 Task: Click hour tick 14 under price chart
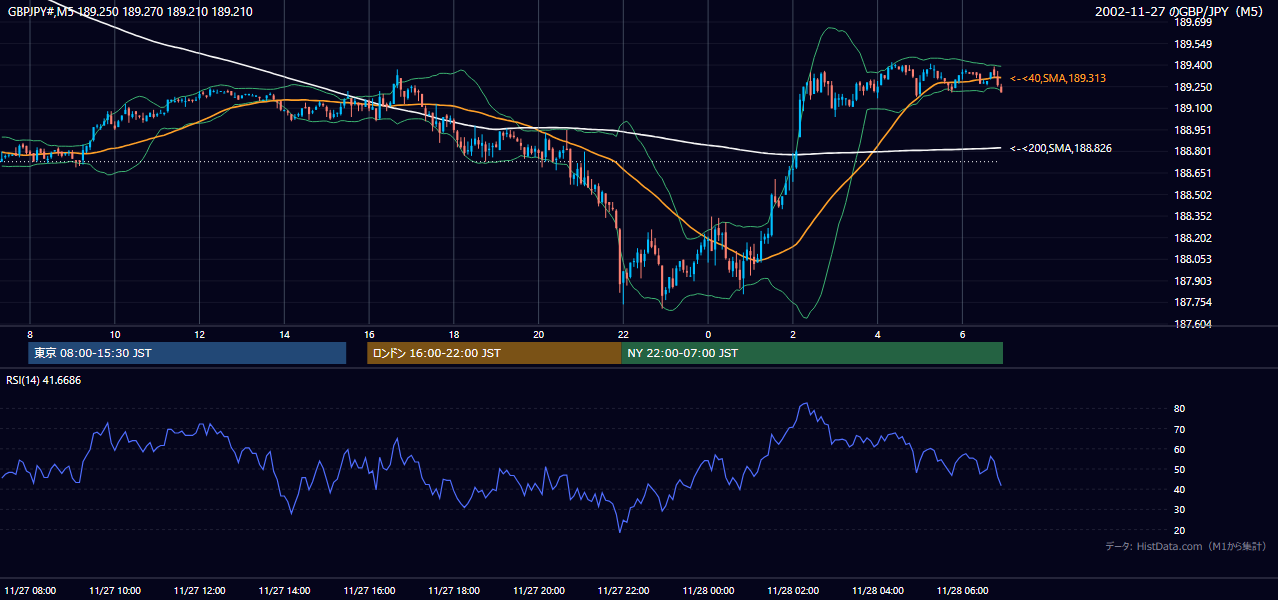click(285, 334)
